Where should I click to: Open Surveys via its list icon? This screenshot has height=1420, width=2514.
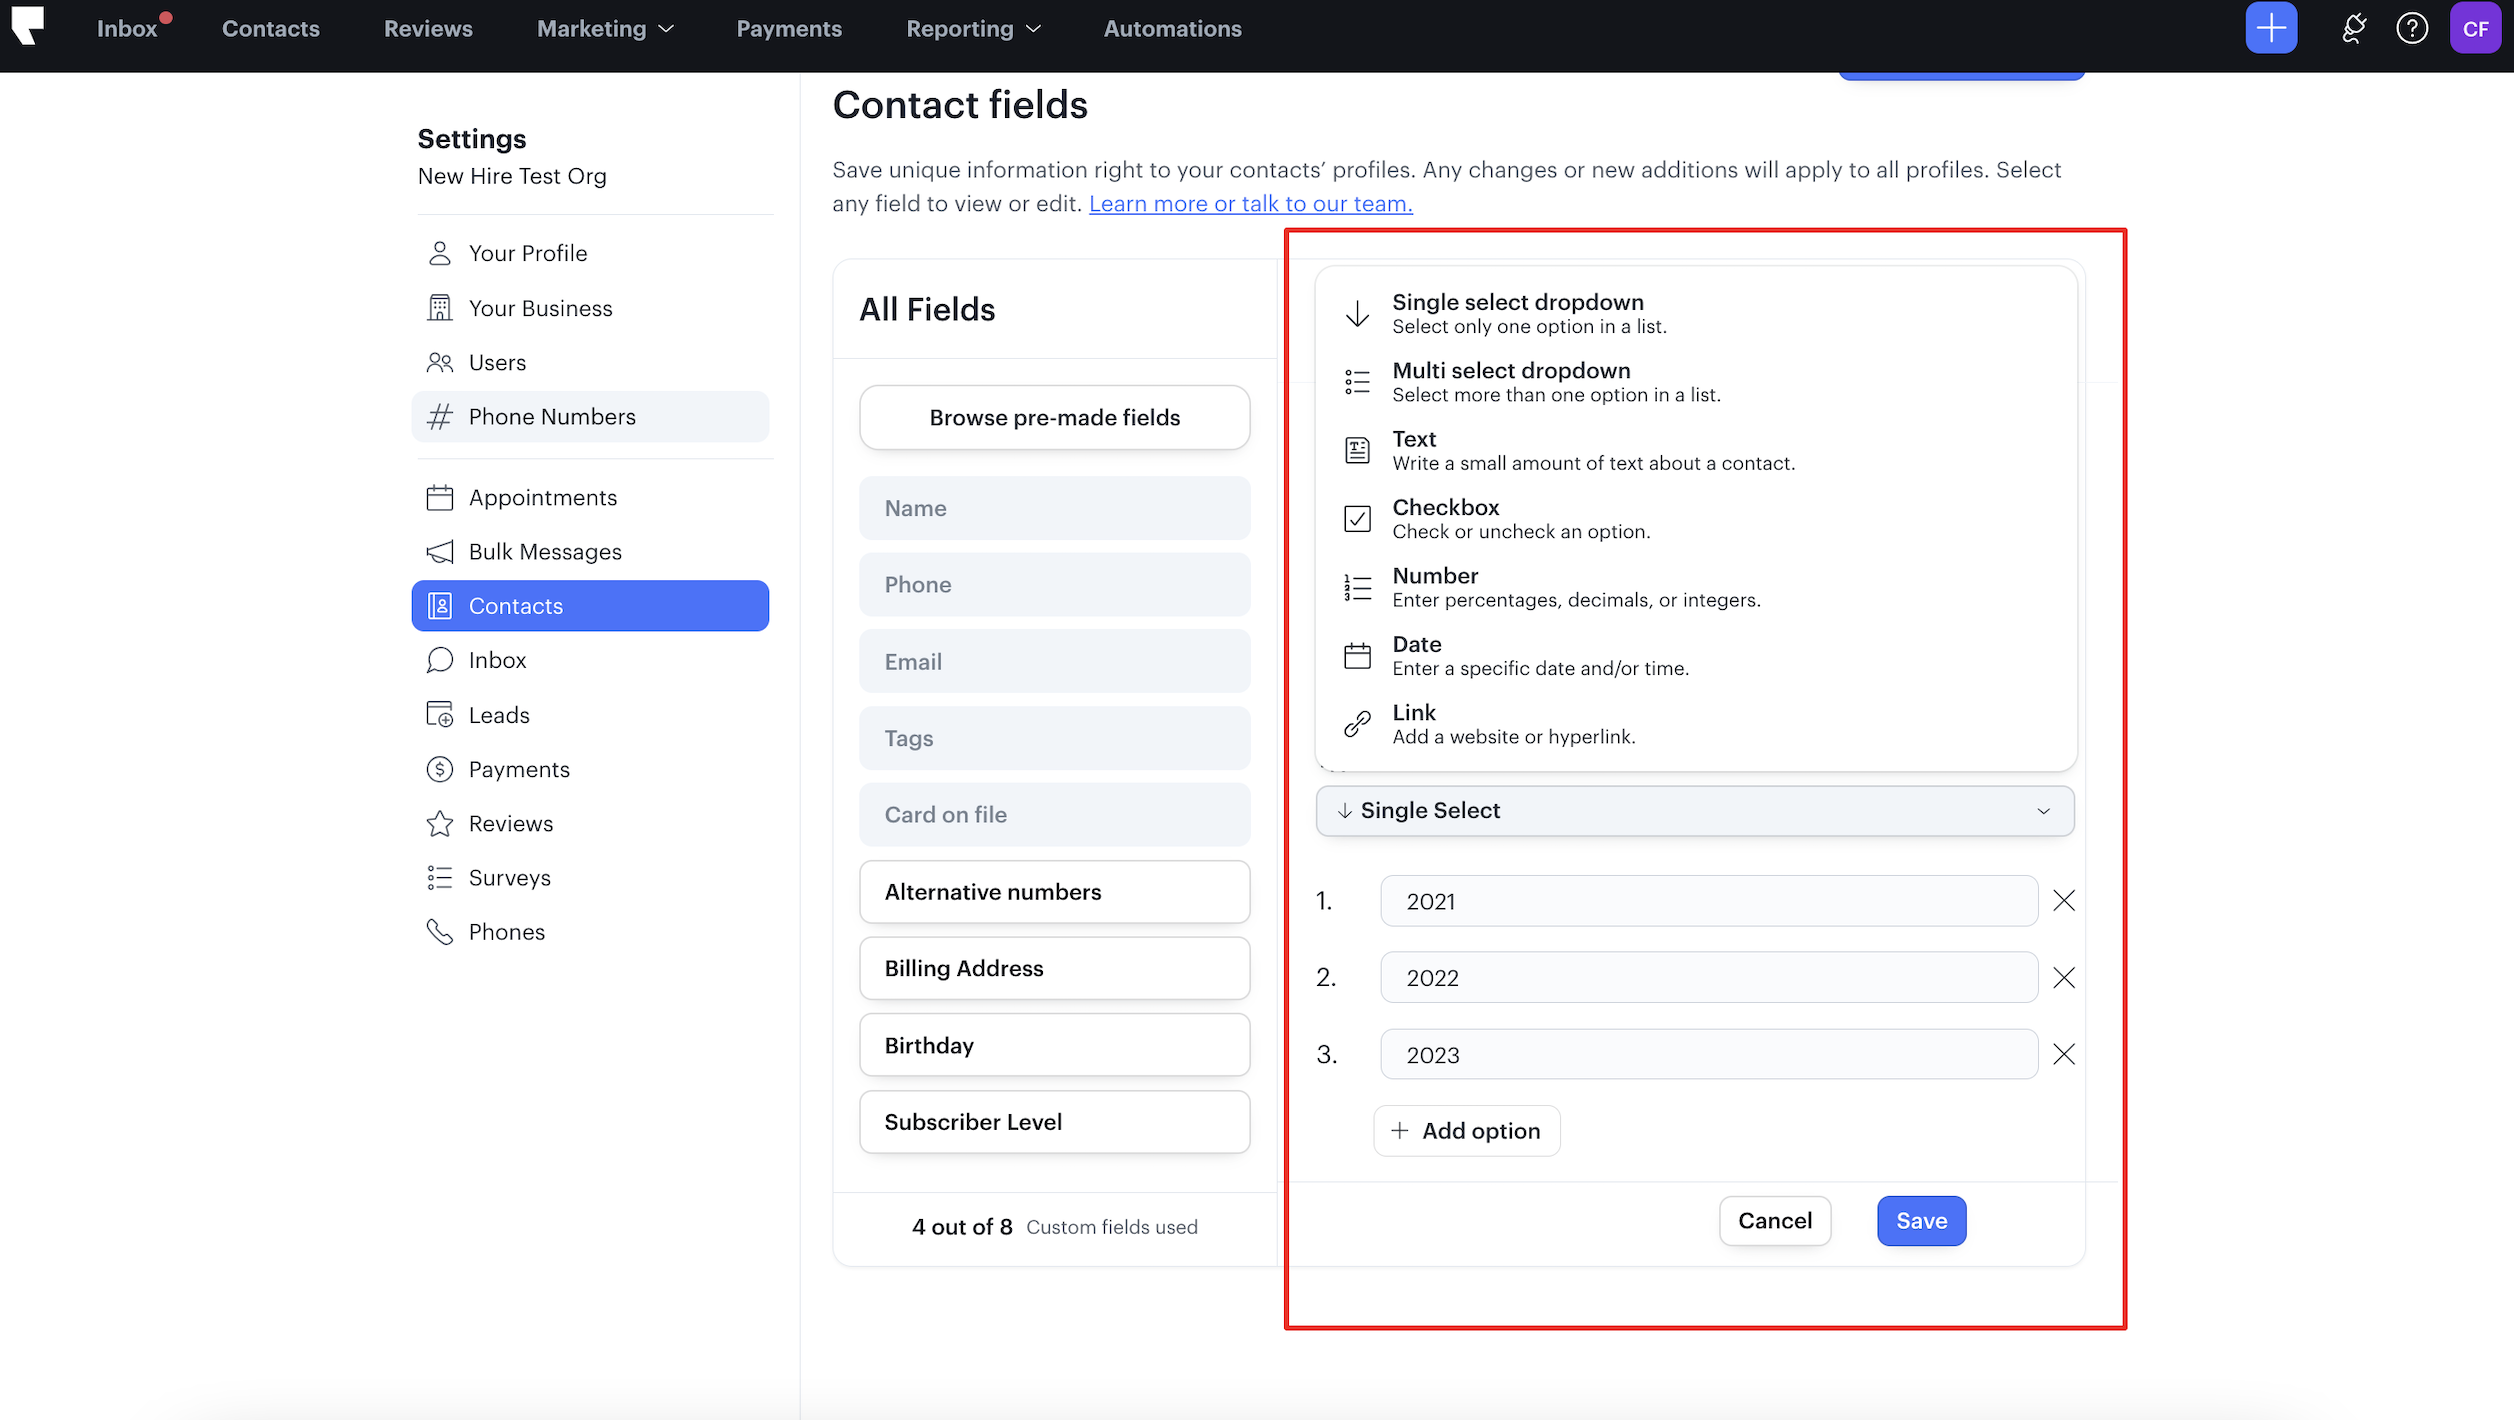coord(440,877)
